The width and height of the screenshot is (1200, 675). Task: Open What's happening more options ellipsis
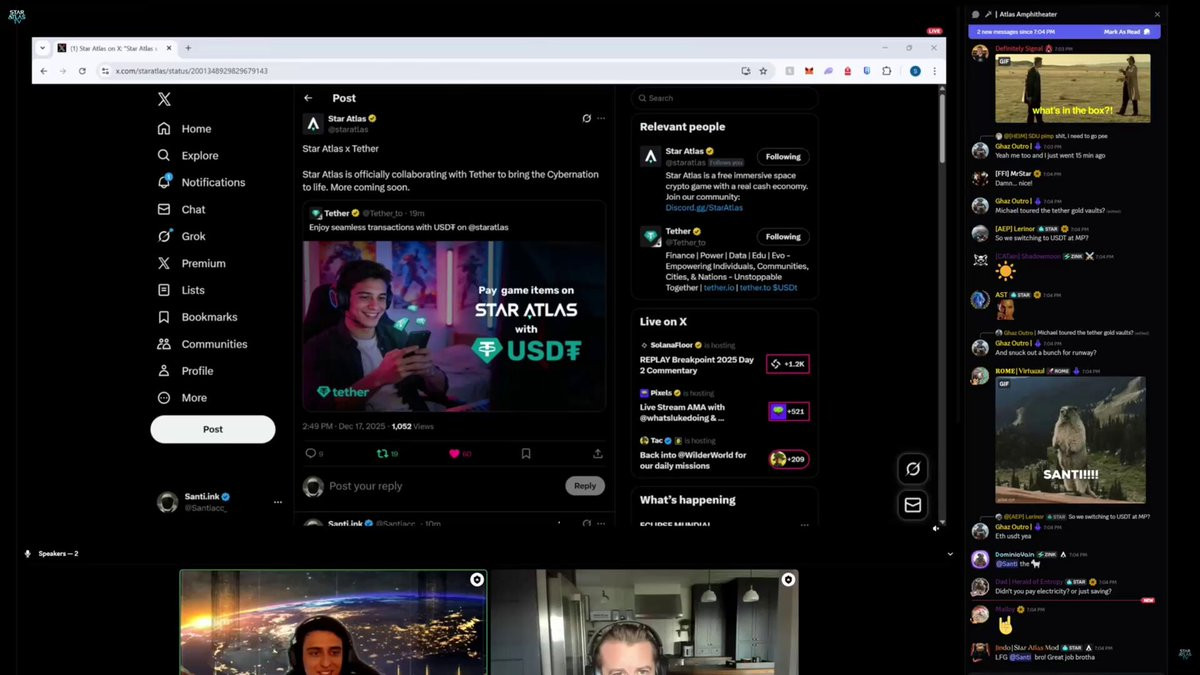[x=804, y=523]
